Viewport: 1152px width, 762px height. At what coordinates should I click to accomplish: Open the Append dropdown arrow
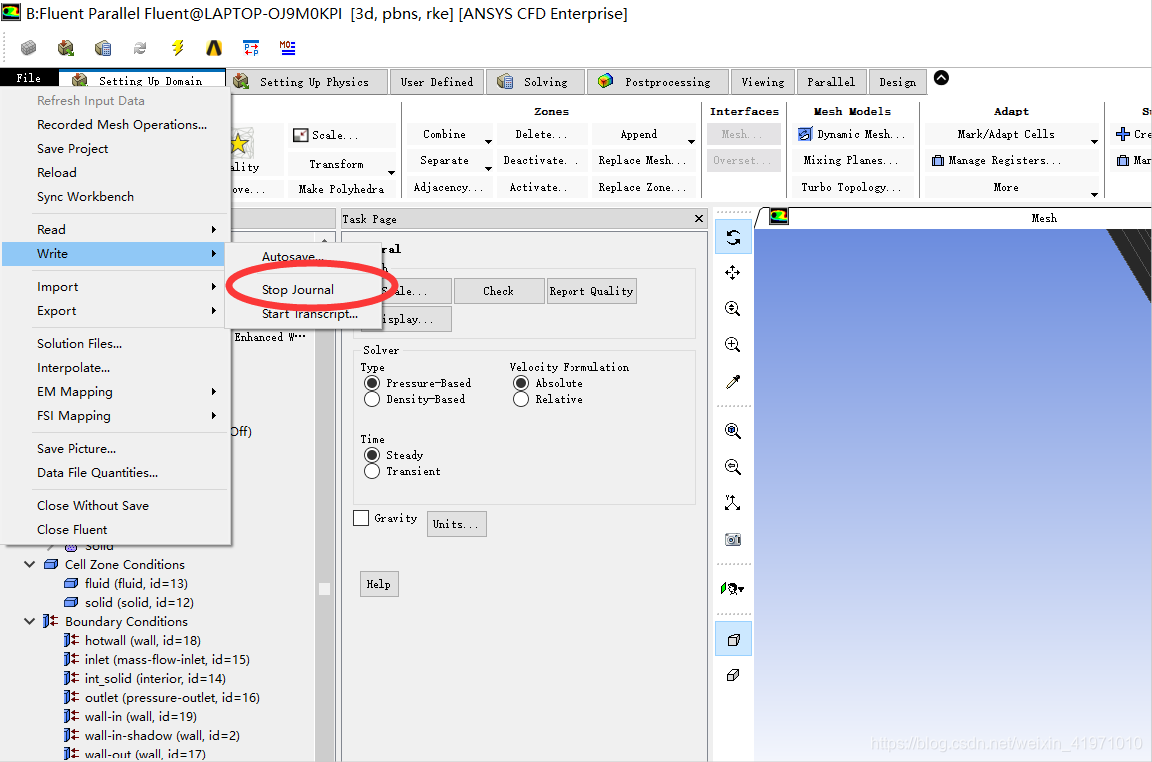pos(691,140)
